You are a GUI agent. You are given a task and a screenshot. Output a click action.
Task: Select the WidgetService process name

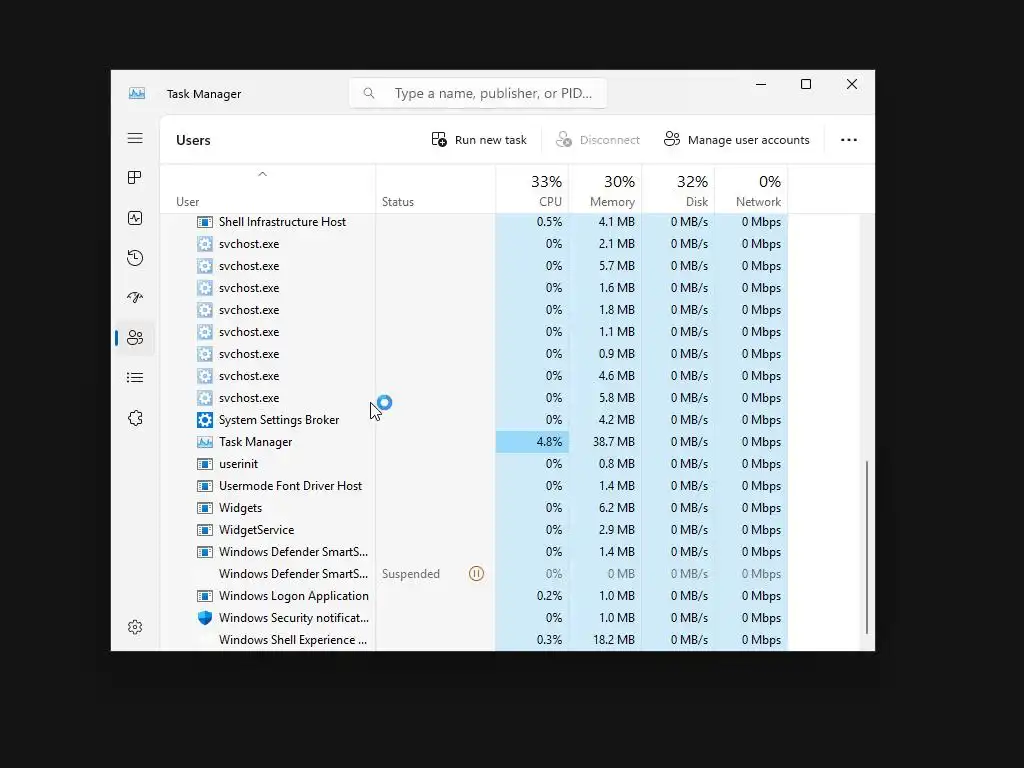(x=257, y=530)
